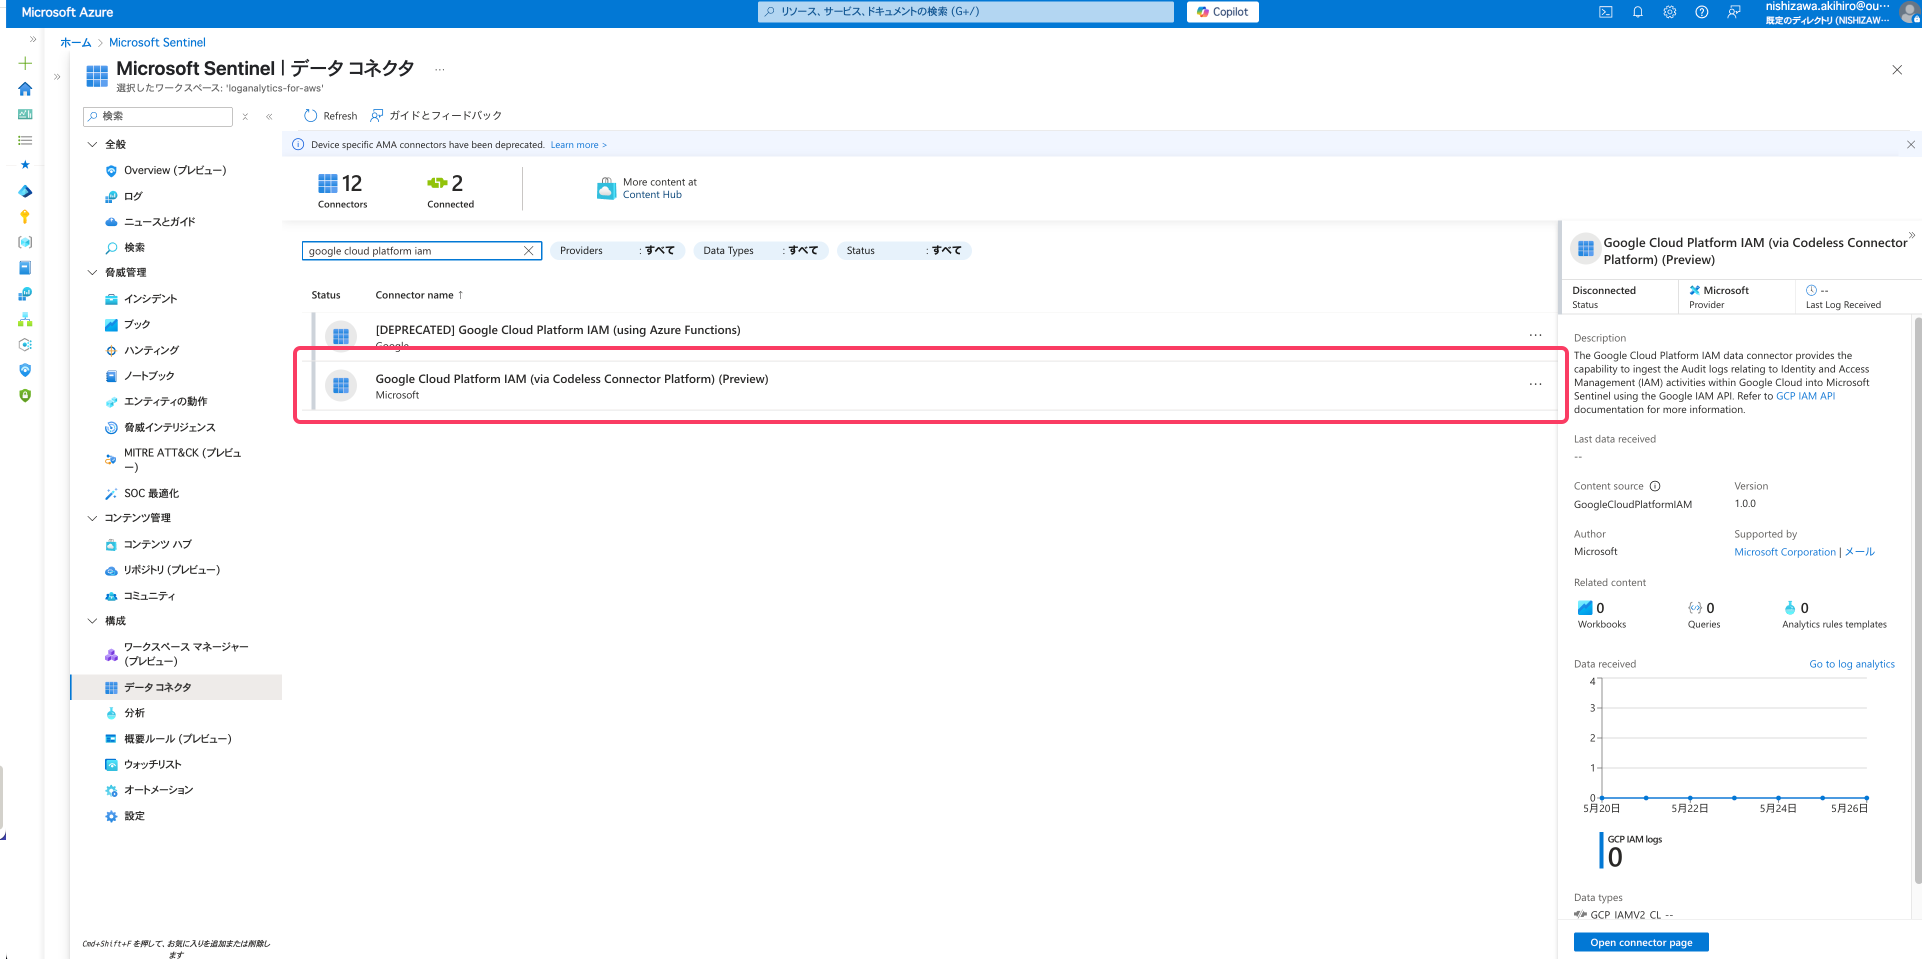Open ウォッチリスト menu item
This screenshot has height=959, width=1922.
click(152, 765)
